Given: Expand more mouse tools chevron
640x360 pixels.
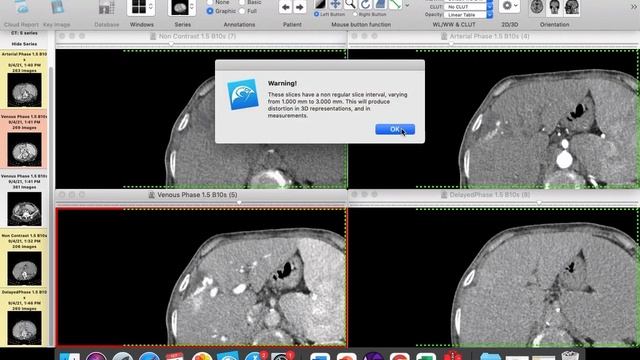Looking at the screenshot, I should coord(407,5).
